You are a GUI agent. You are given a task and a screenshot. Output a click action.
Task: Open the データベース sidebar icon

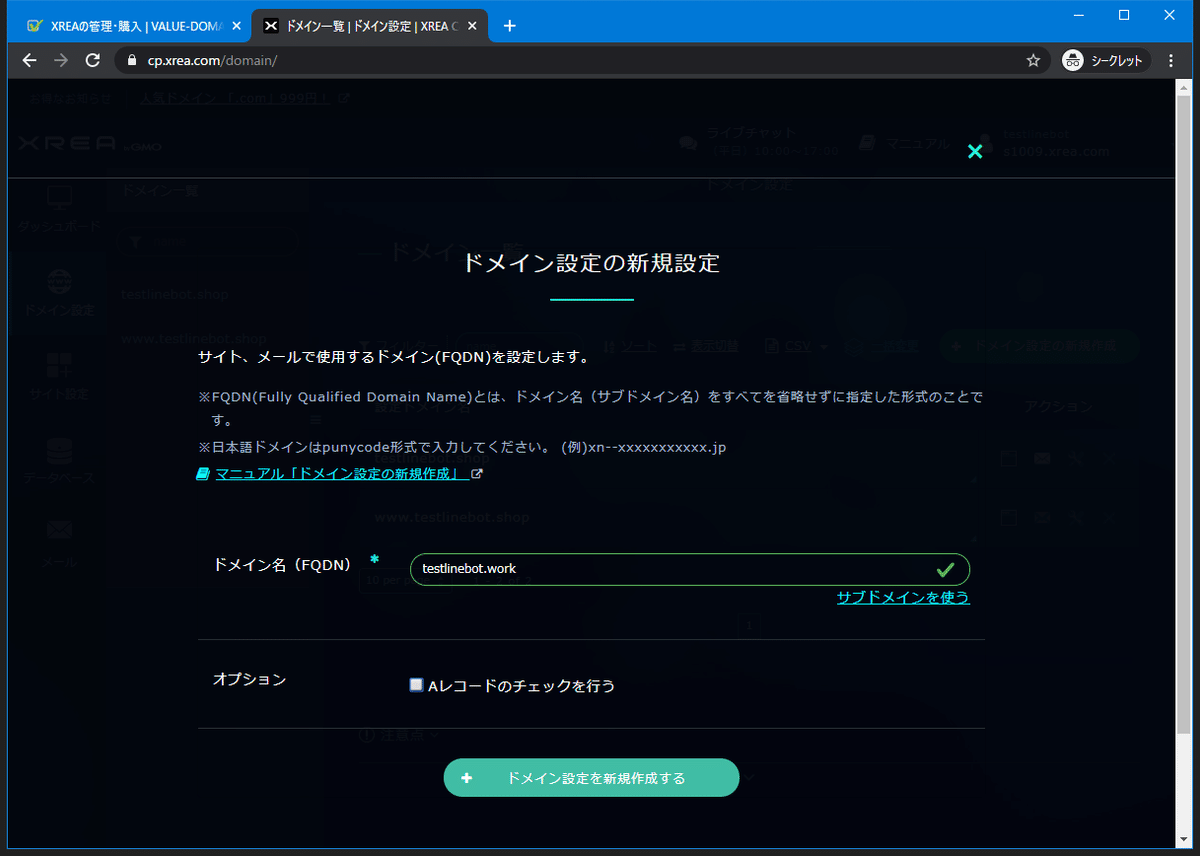coord(58,450)
